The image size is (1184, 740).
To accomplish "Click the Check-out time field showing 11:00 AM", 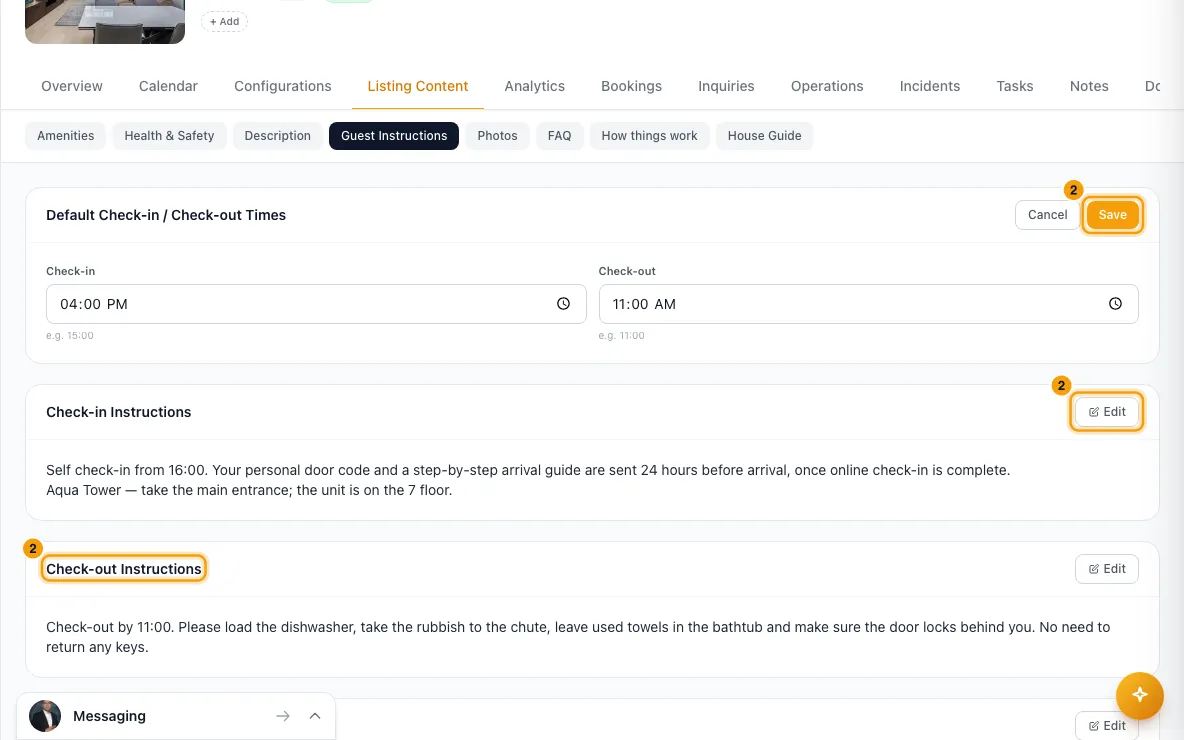I will pyautogui.click(x=868, y=304).
